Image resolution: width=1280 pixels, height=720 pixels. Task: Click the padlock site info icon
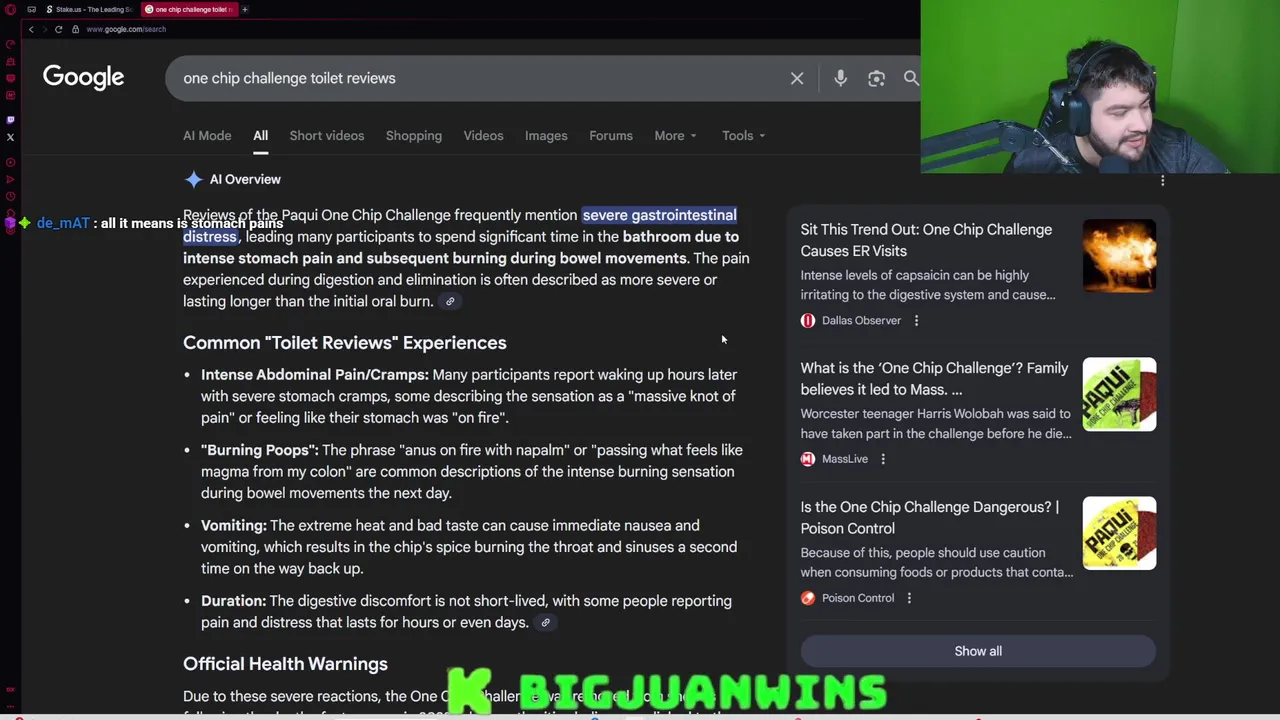pyautogui.click(x=75, y=29)
